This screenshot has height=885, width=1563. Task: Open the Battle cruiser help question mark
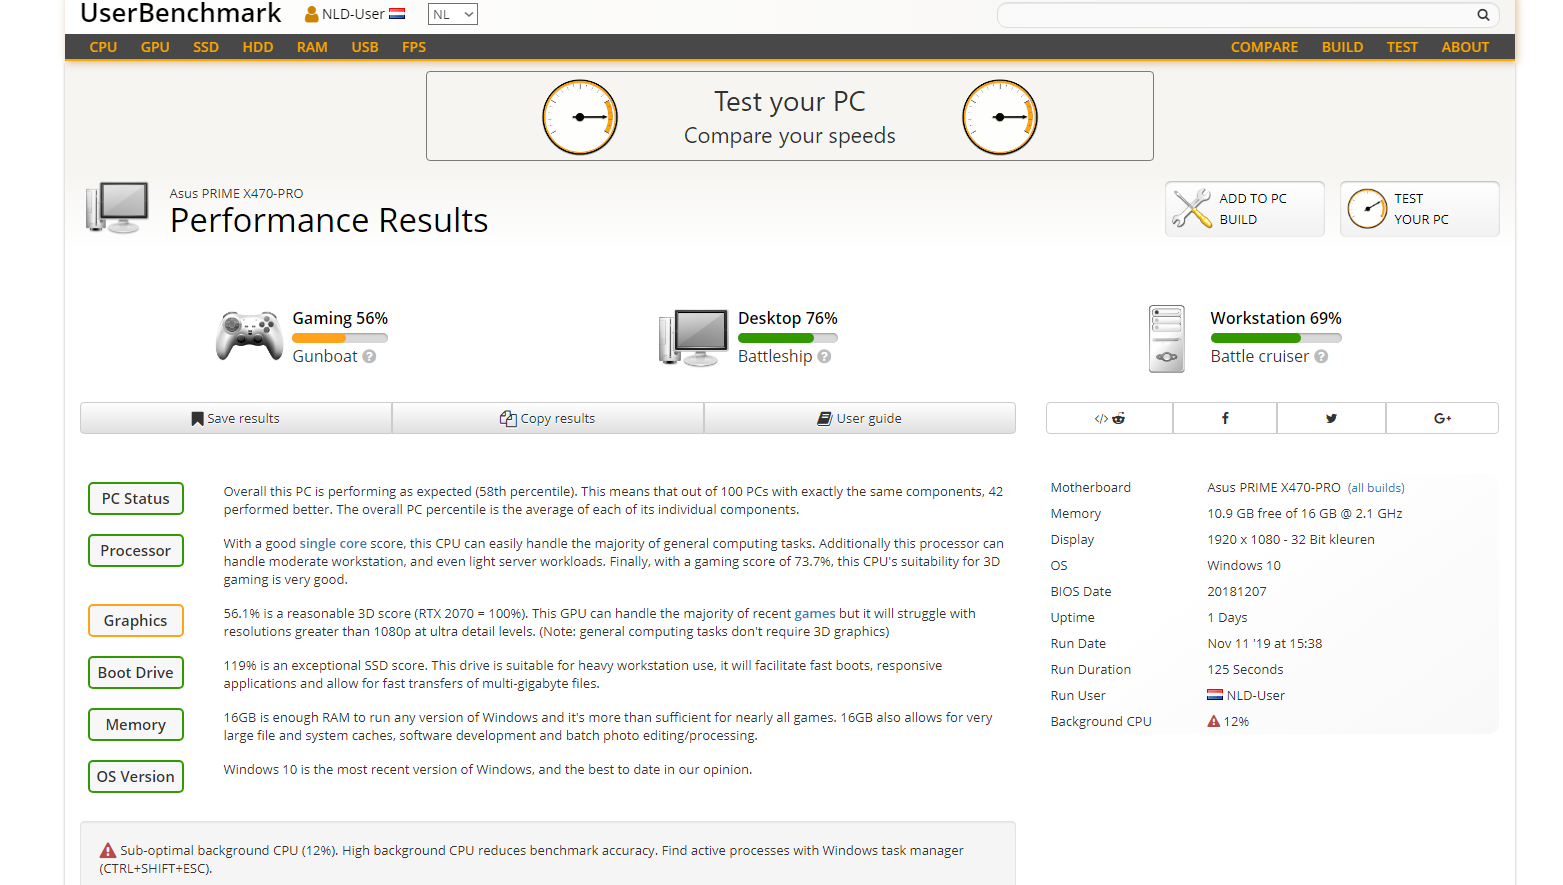coord(1321,357)
